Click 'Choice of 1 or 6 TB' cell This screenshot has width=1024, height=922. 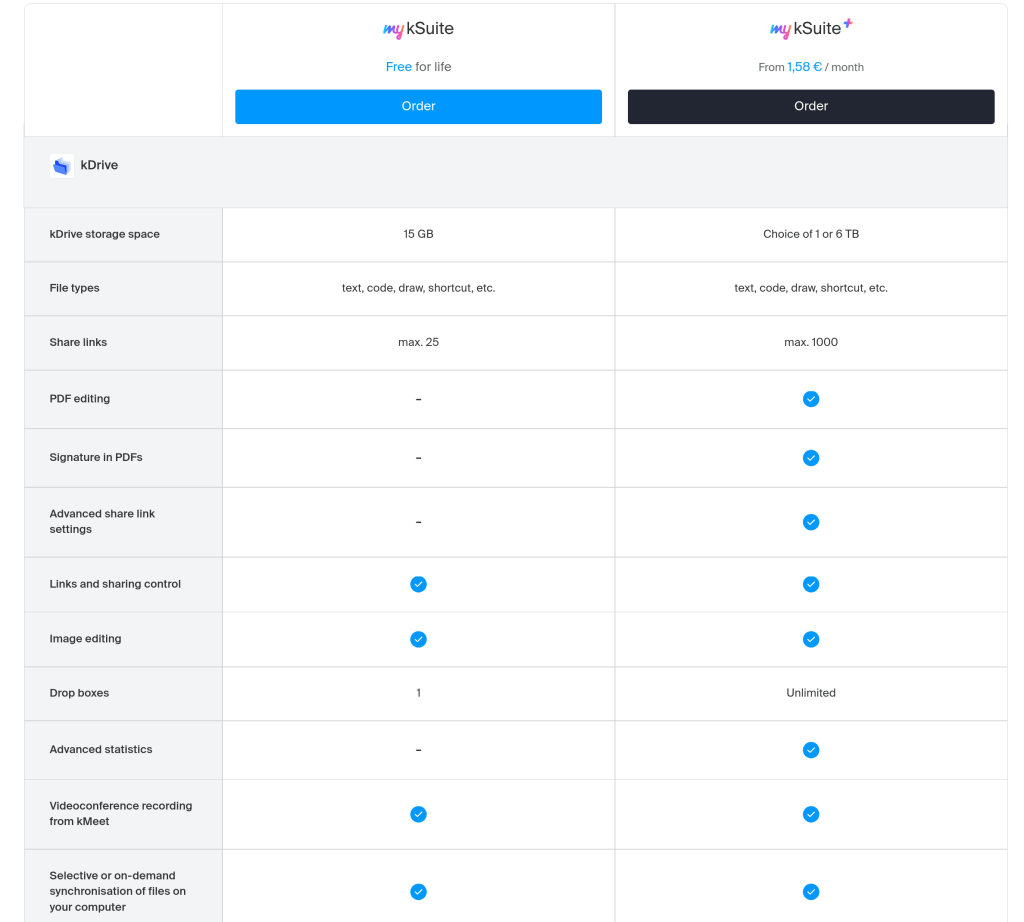(810, 234)
